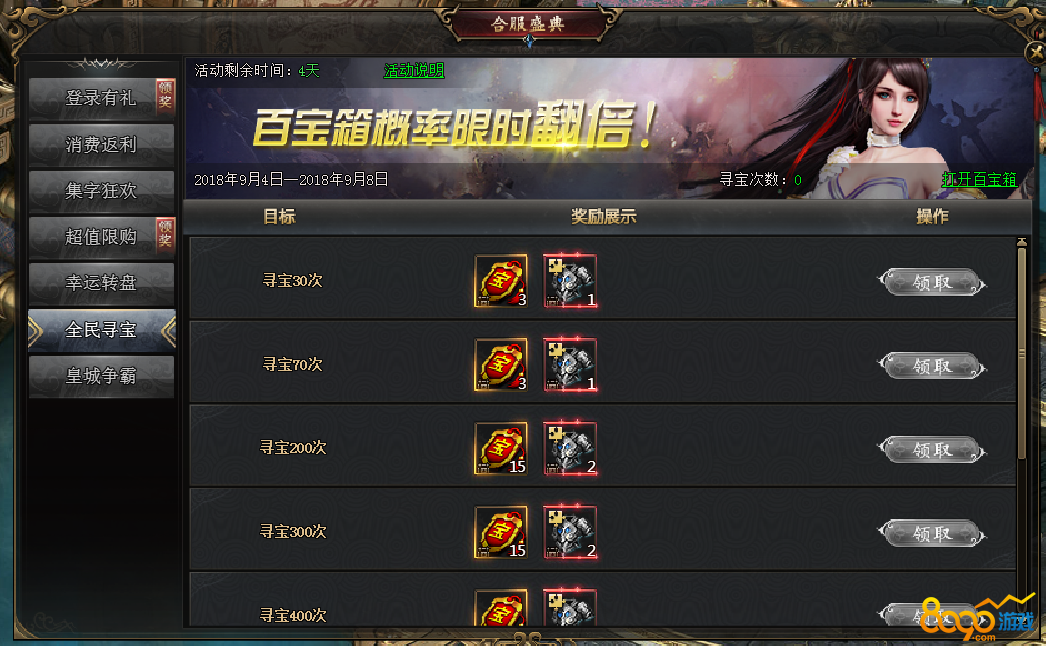
Task: Click 领取 button for 寻宝30次
Action: tap(932, 282)
